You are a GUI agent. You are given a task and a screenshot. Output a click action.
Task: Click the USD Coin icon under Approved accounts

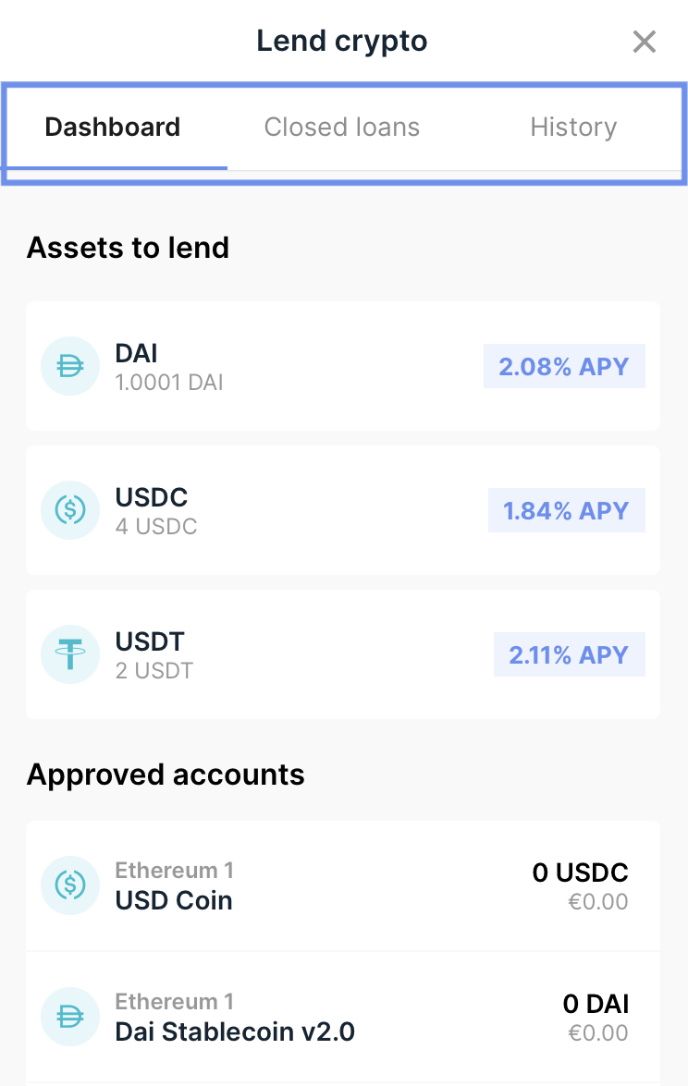coord(70,885)
